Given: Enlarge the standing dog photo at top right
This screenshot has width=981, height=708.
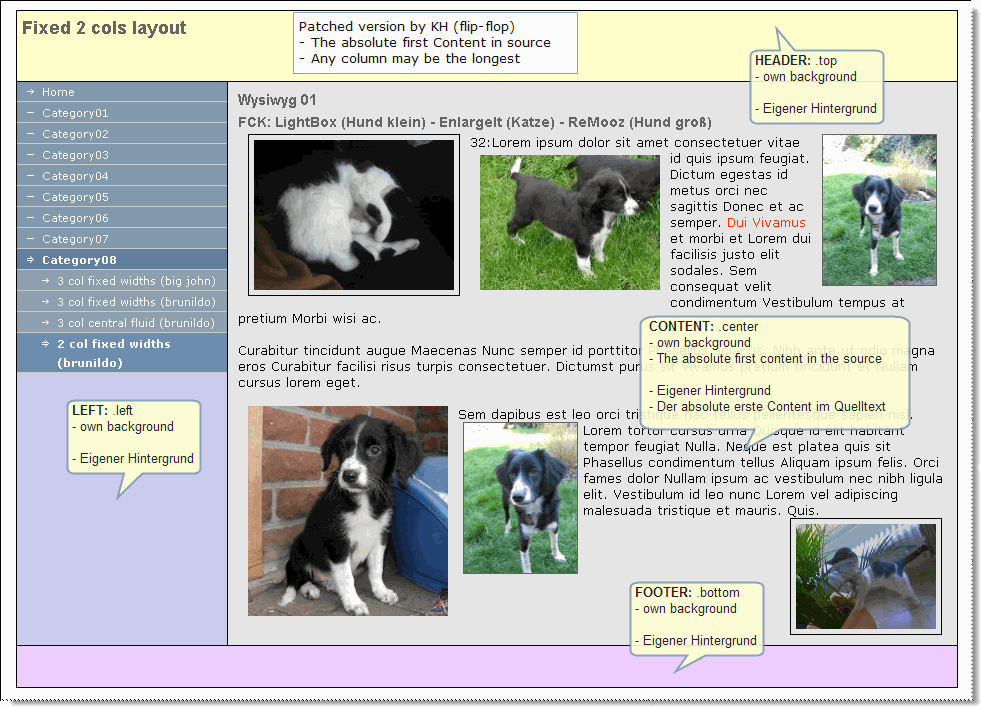Looking at the screenshot, I should [879, 210].
